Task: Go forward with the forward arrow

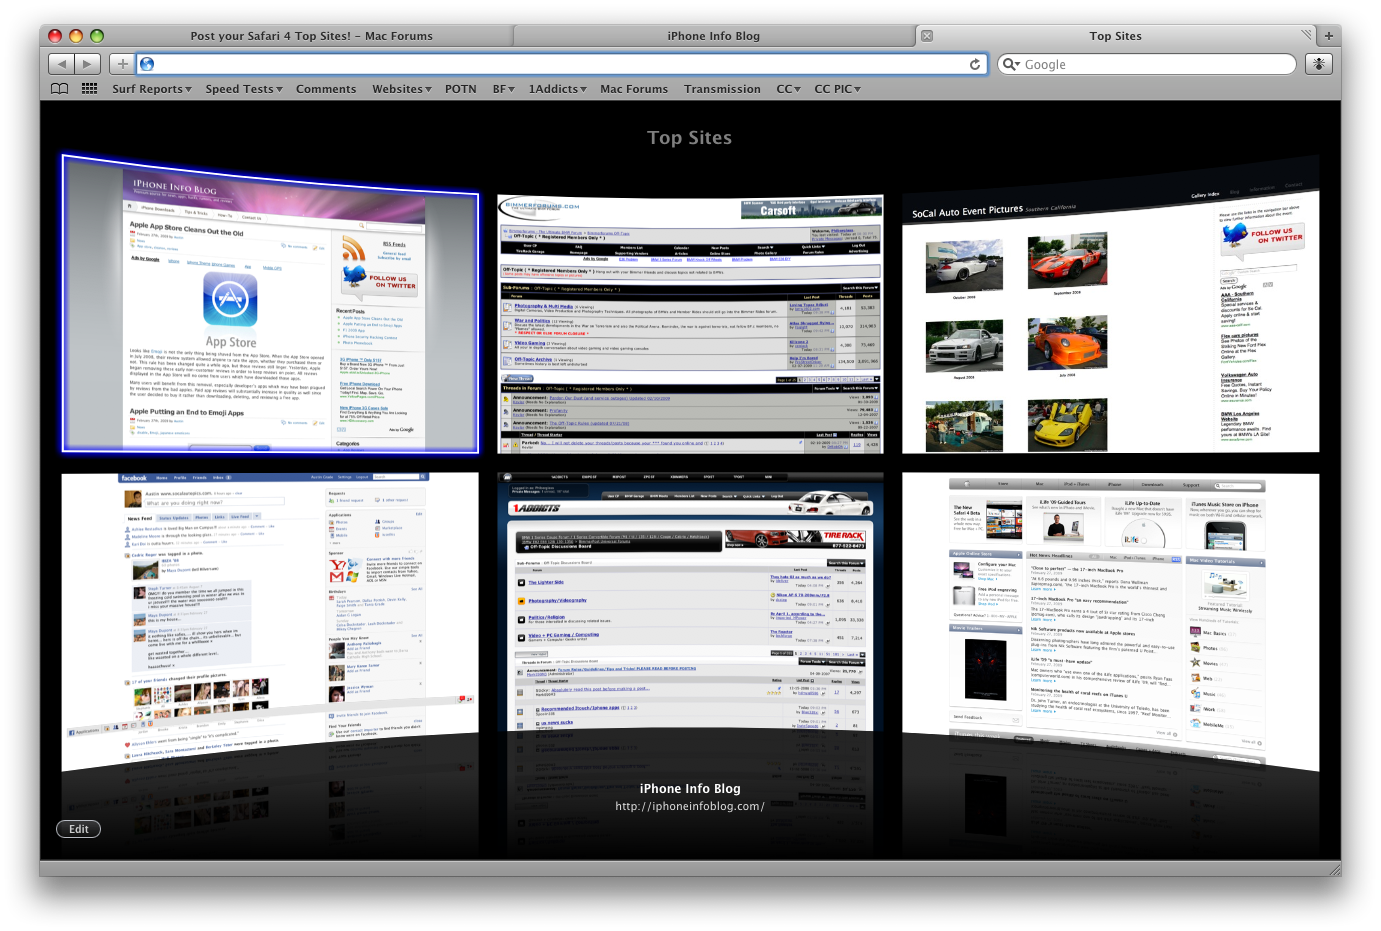Action: click(x=88, y=64)
